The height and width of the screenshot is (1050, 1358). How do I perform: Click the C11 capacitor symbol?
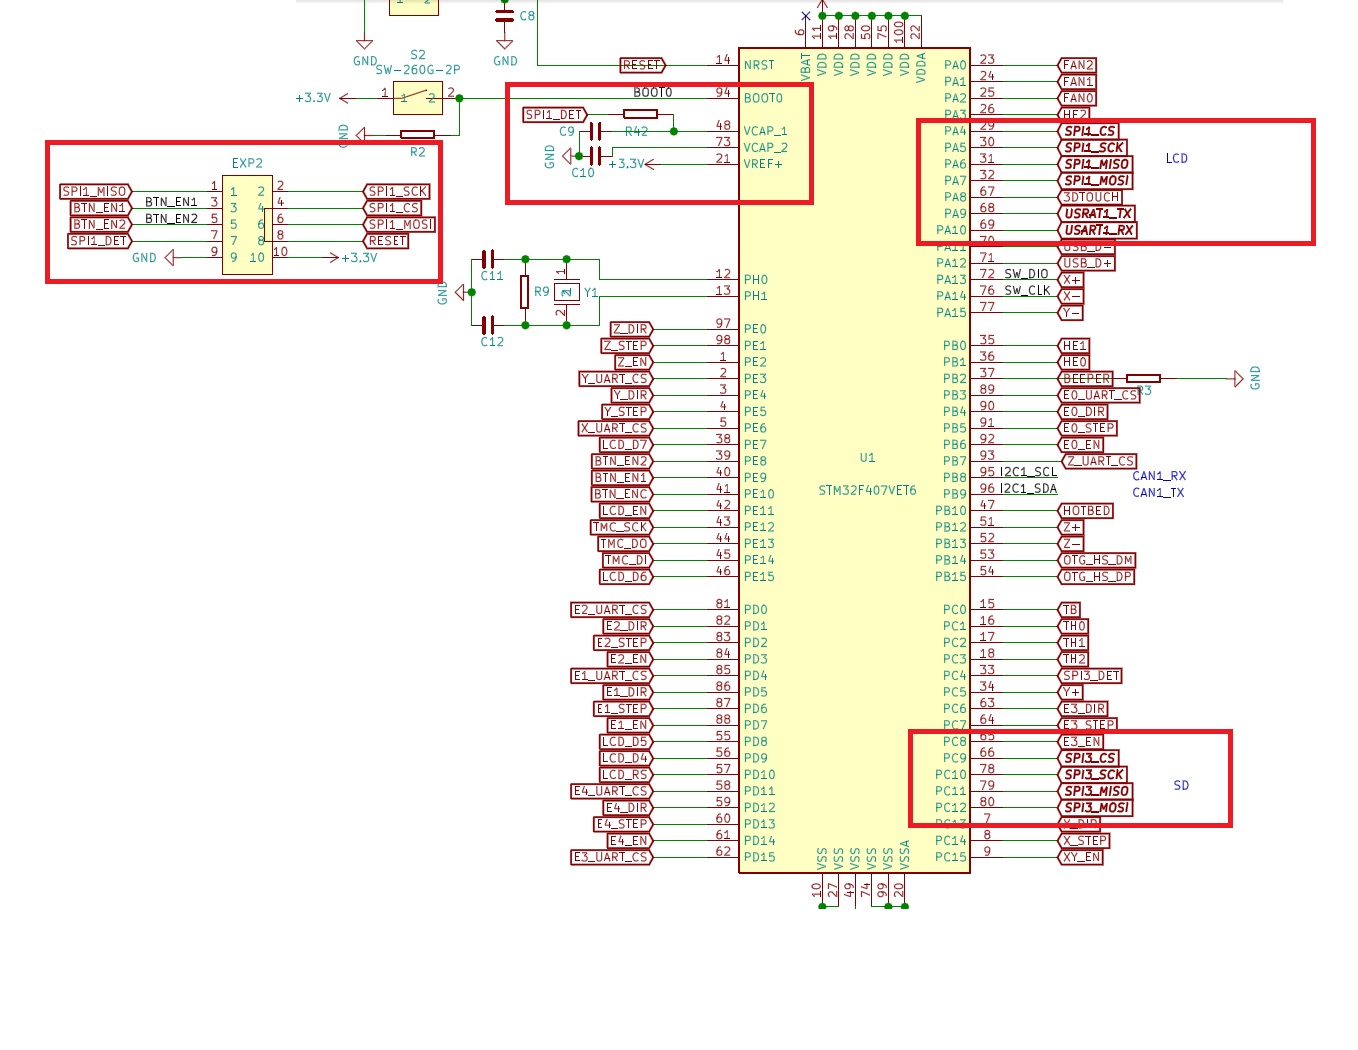[x=488, y=259]
